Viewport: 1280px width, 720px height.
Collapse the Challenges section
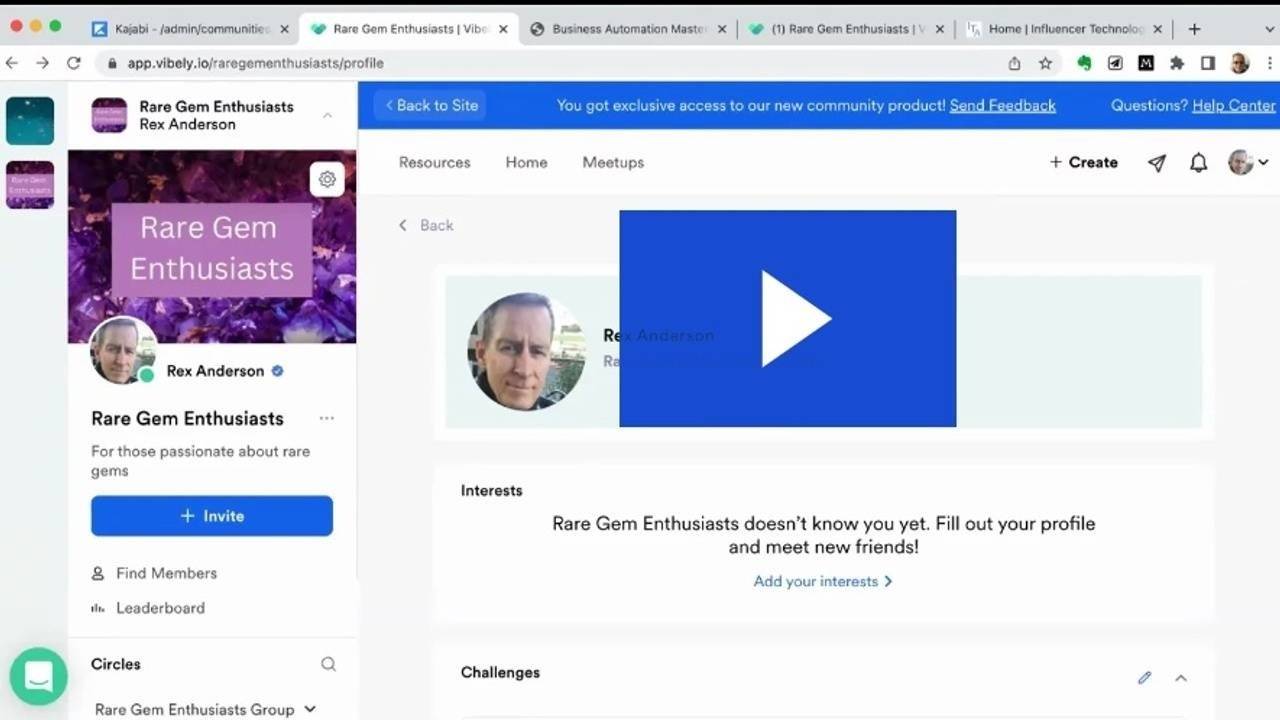(x=1181, y=677)
